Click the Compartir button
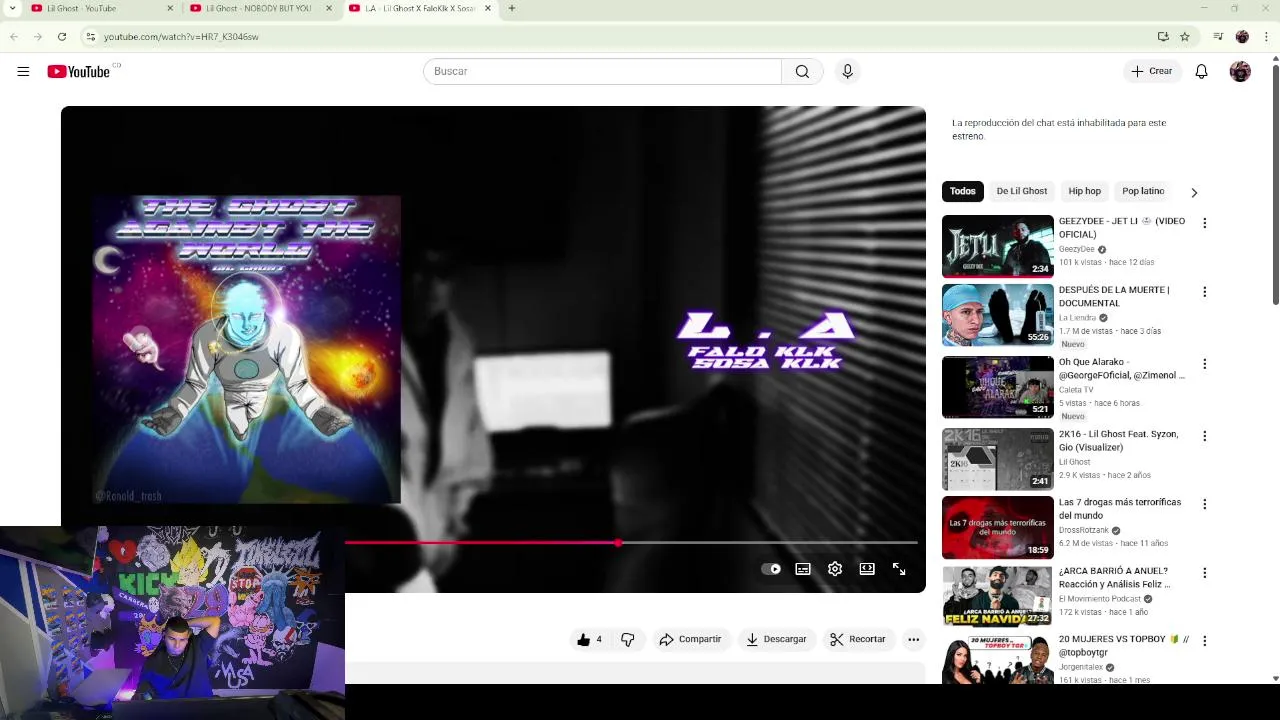The width and height of the screenshot is (1280, 720). tap(690, 639)
